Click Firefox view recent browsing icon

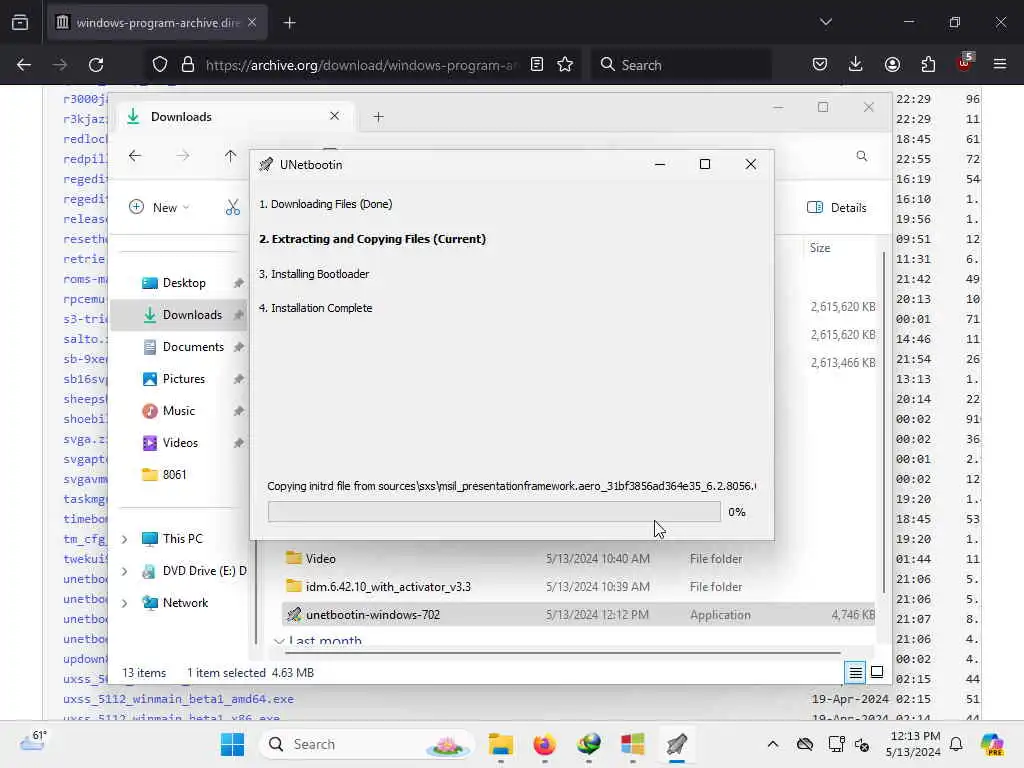[20, 23]
